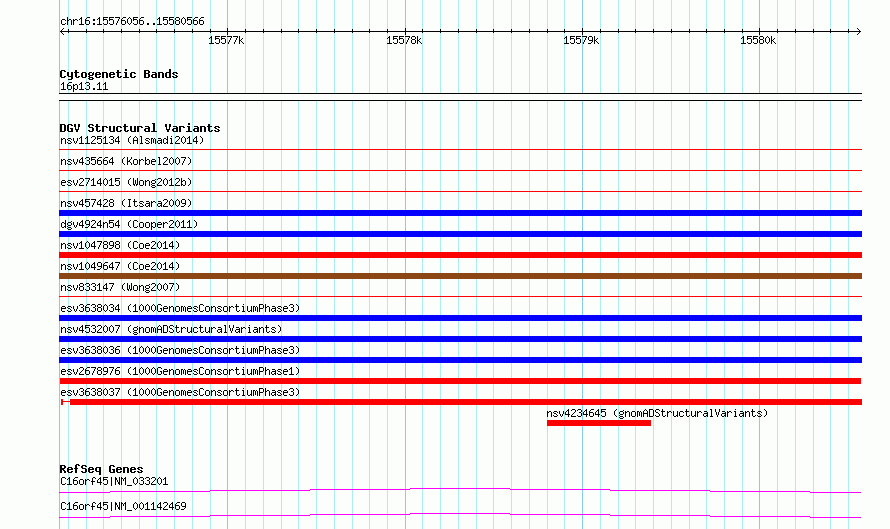The height and width of the screenshot is (529, 890).
Task: Click the first Coe2014 variant nsv1047898
Action: 120,245
